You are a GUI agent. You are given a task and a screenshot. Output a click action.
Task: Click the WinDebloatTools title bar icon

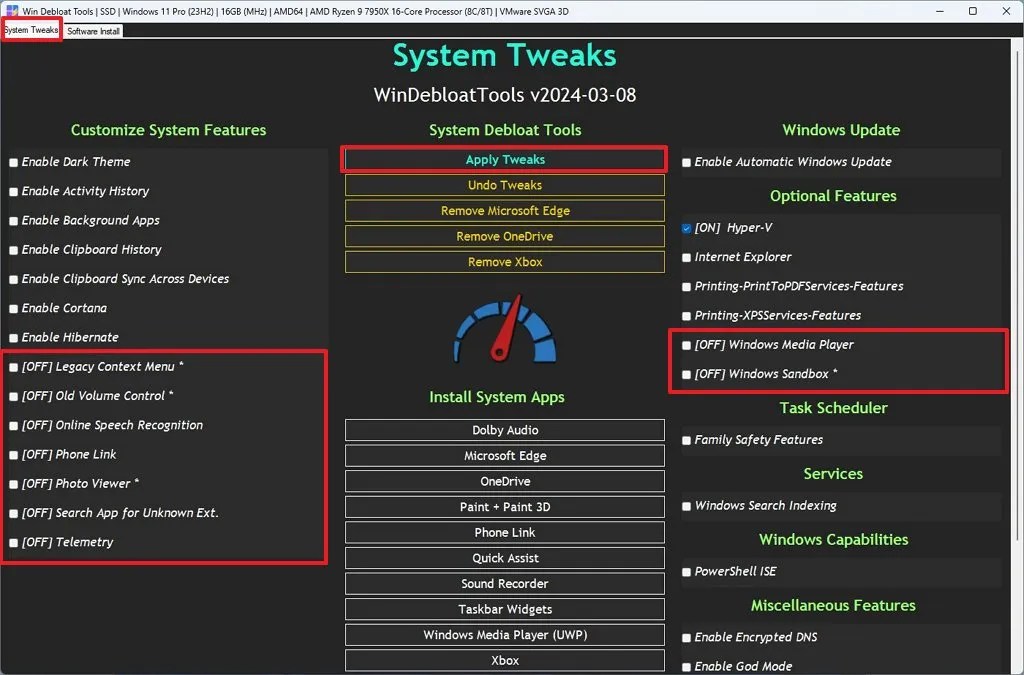[x=11, y=11]
